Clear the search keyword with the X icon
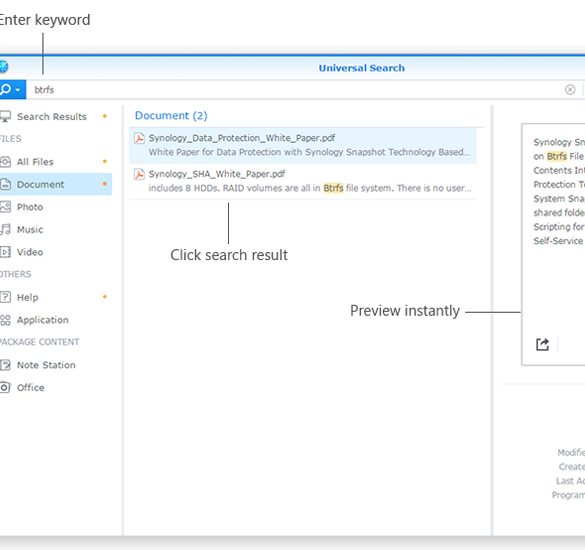585x550 pixels. click(x=570, y=90)
